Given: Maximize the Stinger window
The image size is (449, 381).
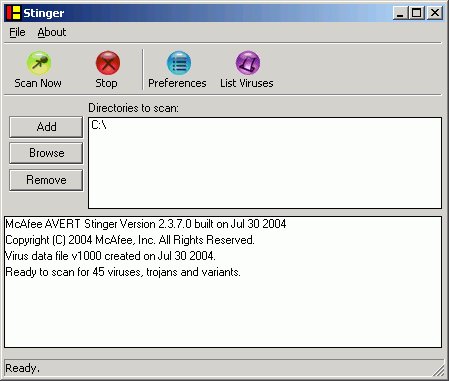Looking at the screenshot, I should click(416, 13).
